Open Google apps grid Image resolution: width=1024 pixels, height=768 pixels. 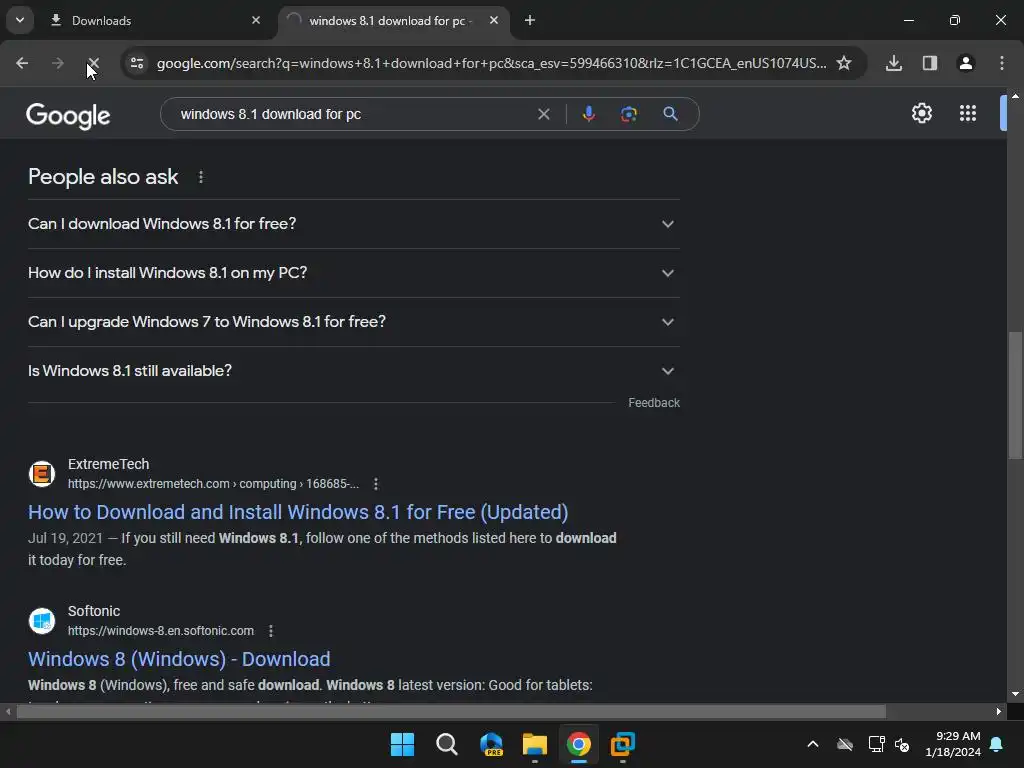(x=968, y=114)
